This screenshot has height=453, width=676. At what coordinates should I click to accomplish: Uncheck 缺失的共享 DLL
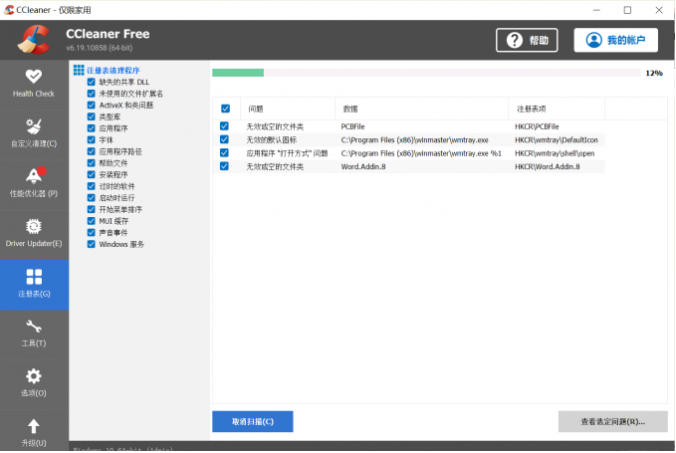91,82
